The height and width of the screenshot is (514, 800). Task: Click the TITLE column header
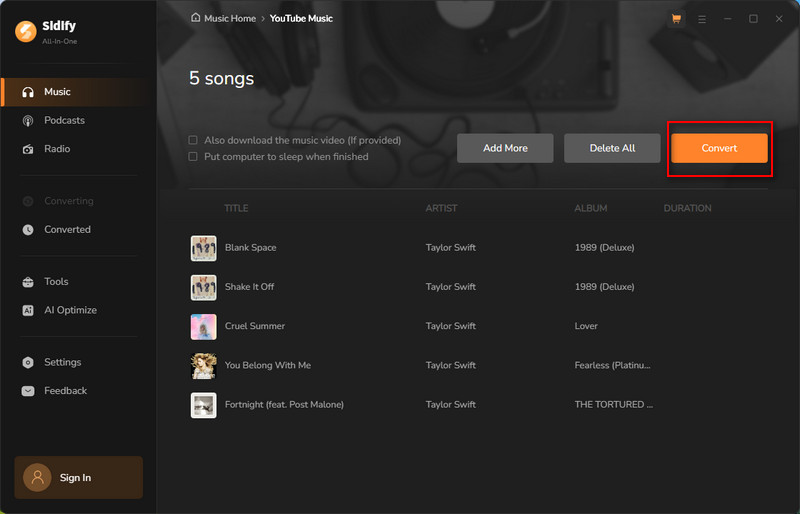tap(236, 208)
